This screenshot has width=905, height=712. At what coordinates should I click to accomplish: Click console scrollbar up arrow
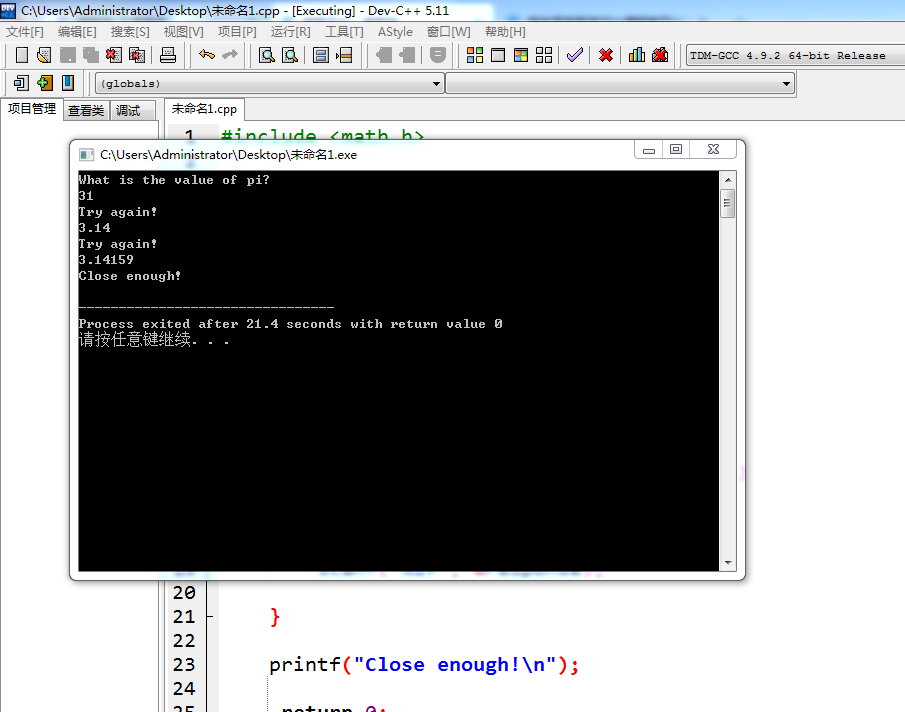[x=728, y=180]
